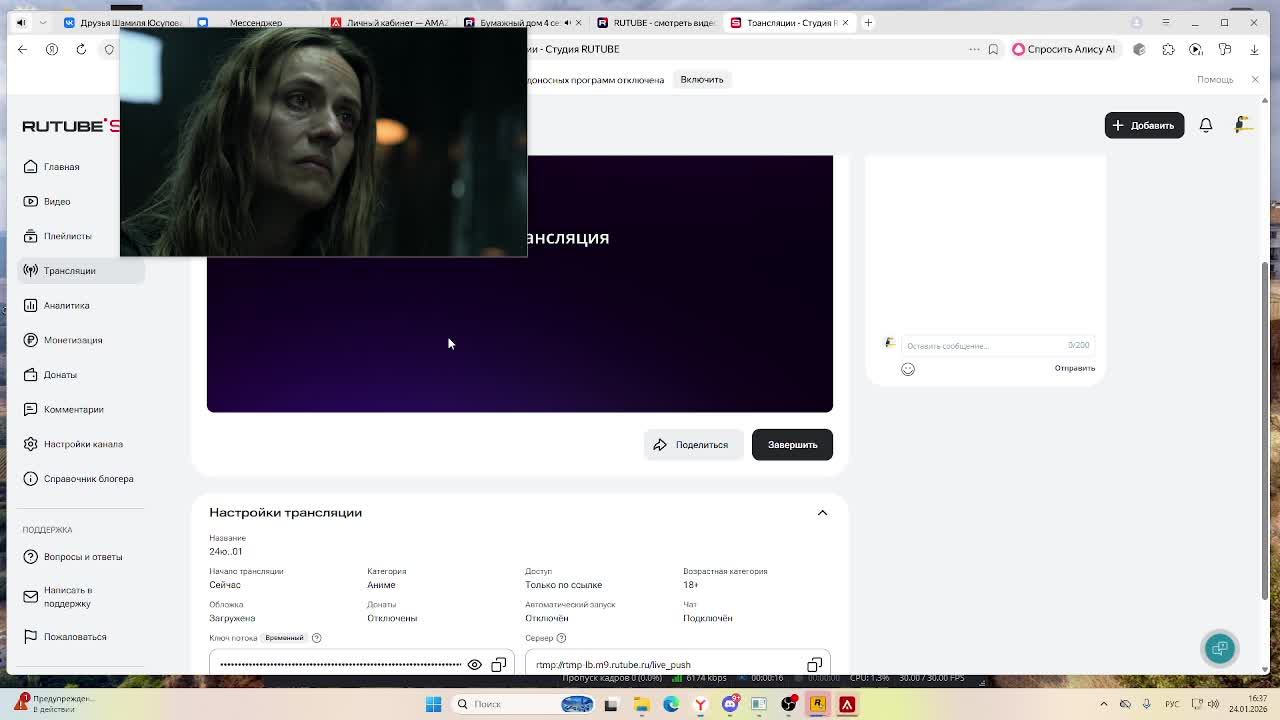Open the Windows Start menu
This screenshot has height=720, width=1280.
(x=433, y=704)
